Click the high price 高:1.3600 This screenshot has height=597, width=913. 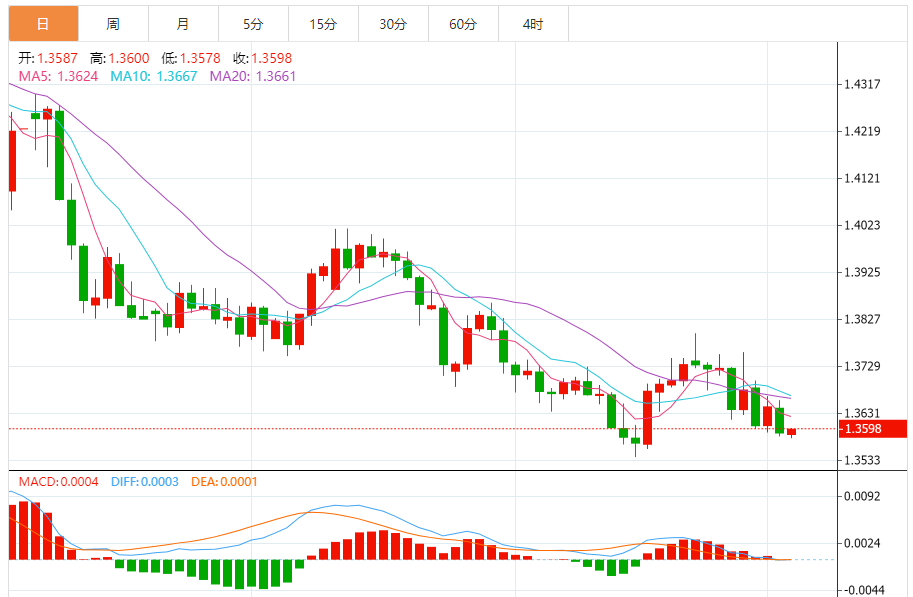[120, 58]
